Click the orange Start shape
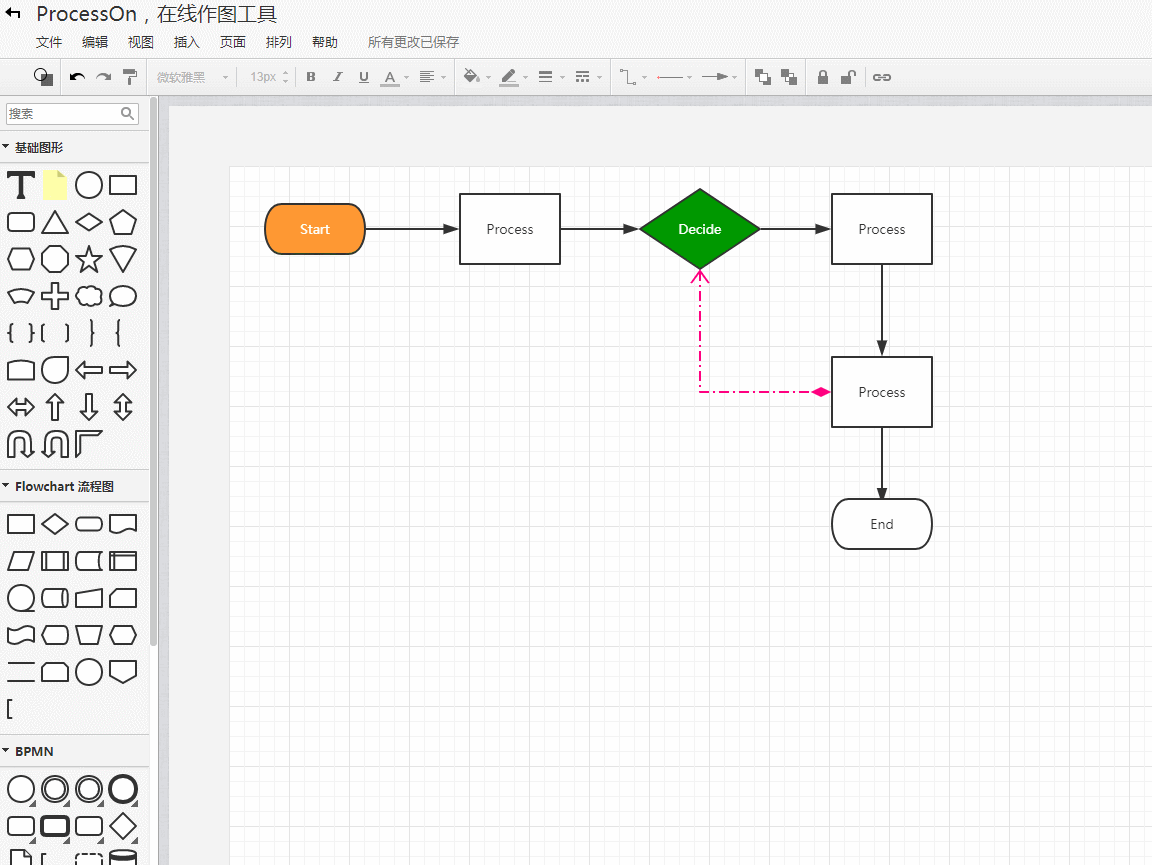 tap(315, 229)
